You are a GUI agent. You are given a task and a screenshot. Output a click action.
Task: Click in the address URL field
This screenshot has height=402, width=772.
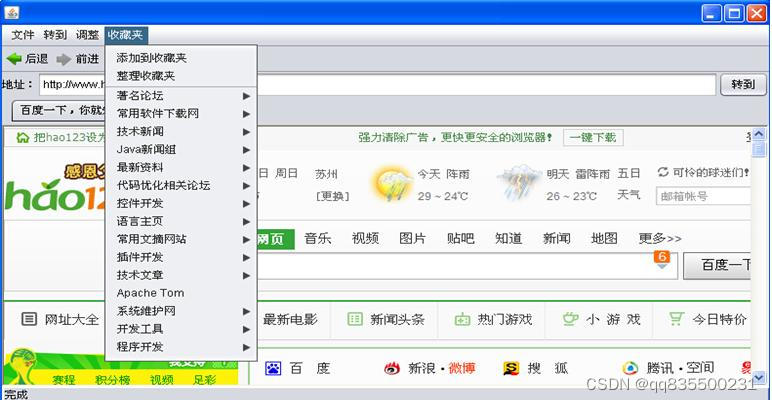pyautogui.click(x=377, y=85)
